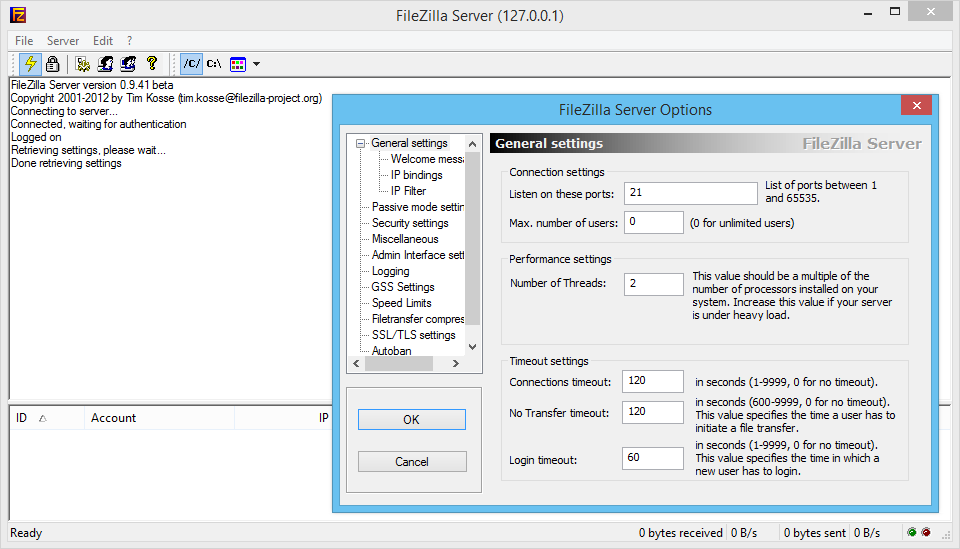This screenshot has width=960, height=549.
Task: Open the Edit menu
Action: (x=102, y=40)
